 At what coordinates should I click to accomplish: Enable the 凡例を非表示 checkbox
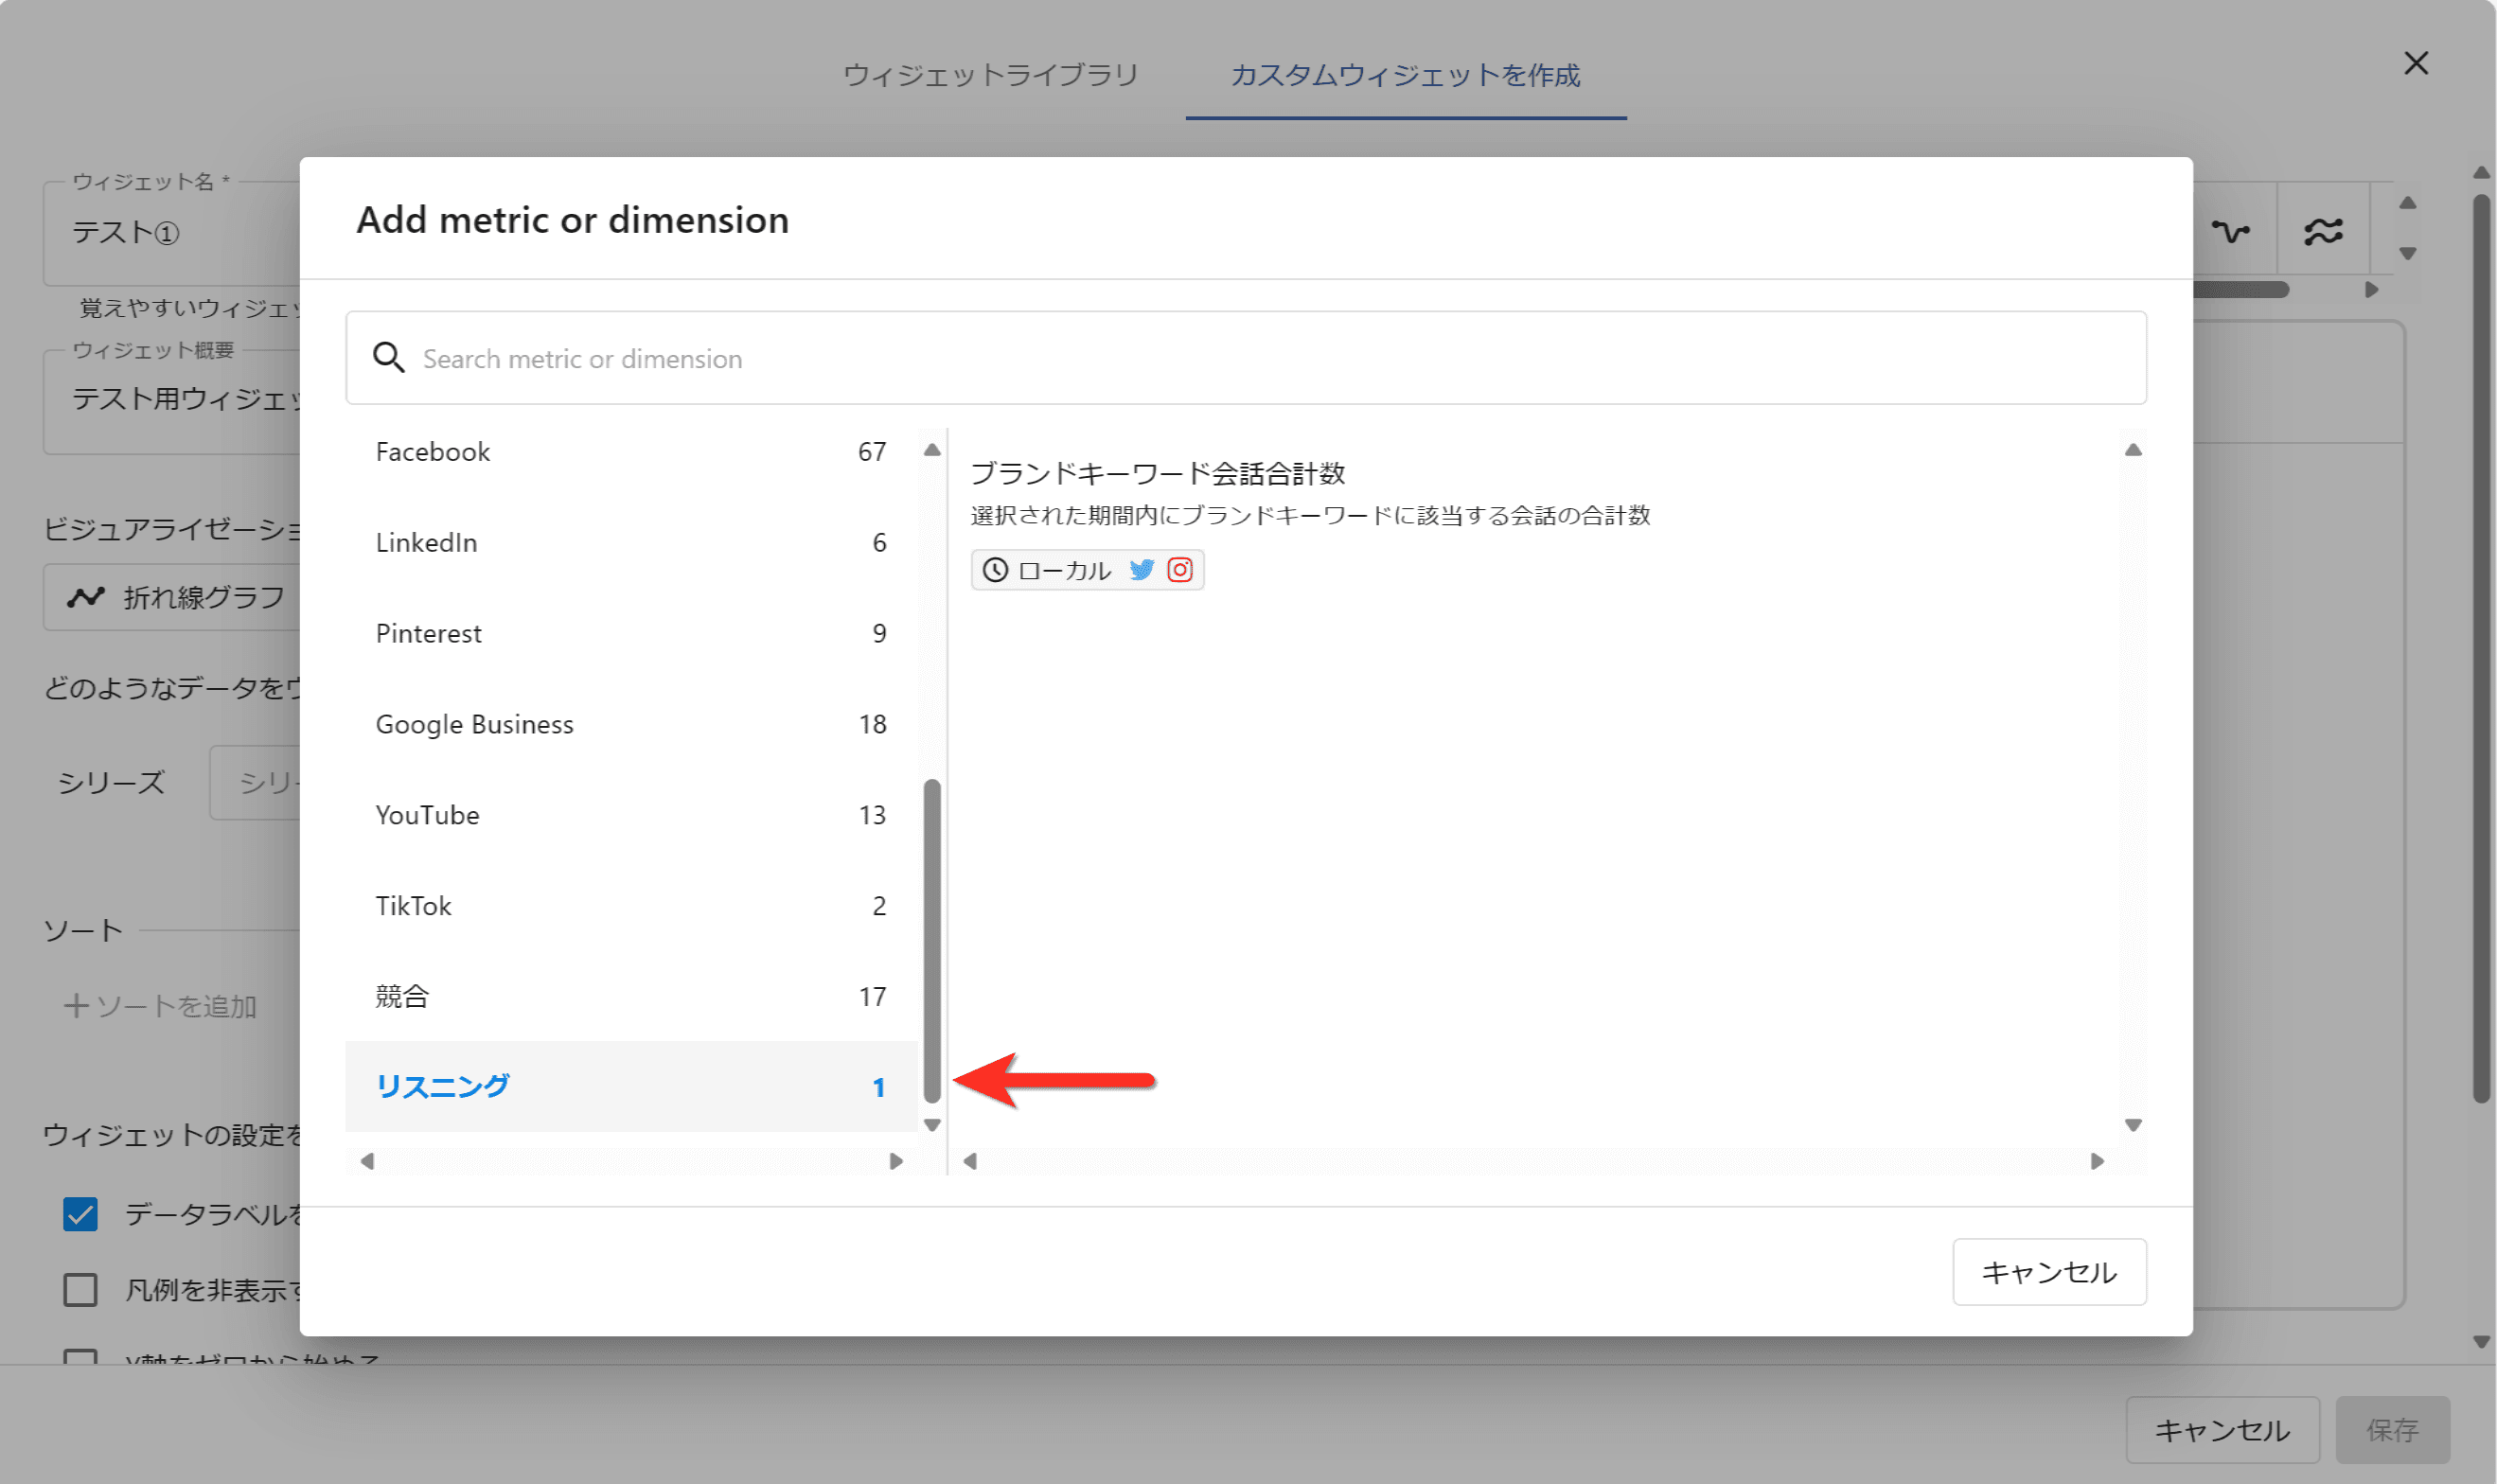pyautogui.click(x=81, y=1290)
